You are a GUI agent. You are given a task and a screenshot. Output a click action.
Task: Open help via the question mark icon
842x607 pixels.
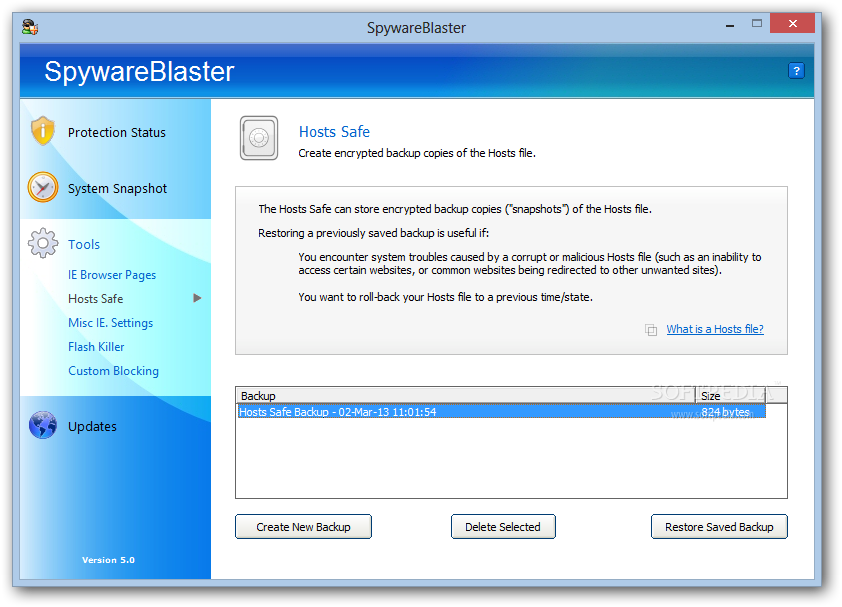[796, 70]
